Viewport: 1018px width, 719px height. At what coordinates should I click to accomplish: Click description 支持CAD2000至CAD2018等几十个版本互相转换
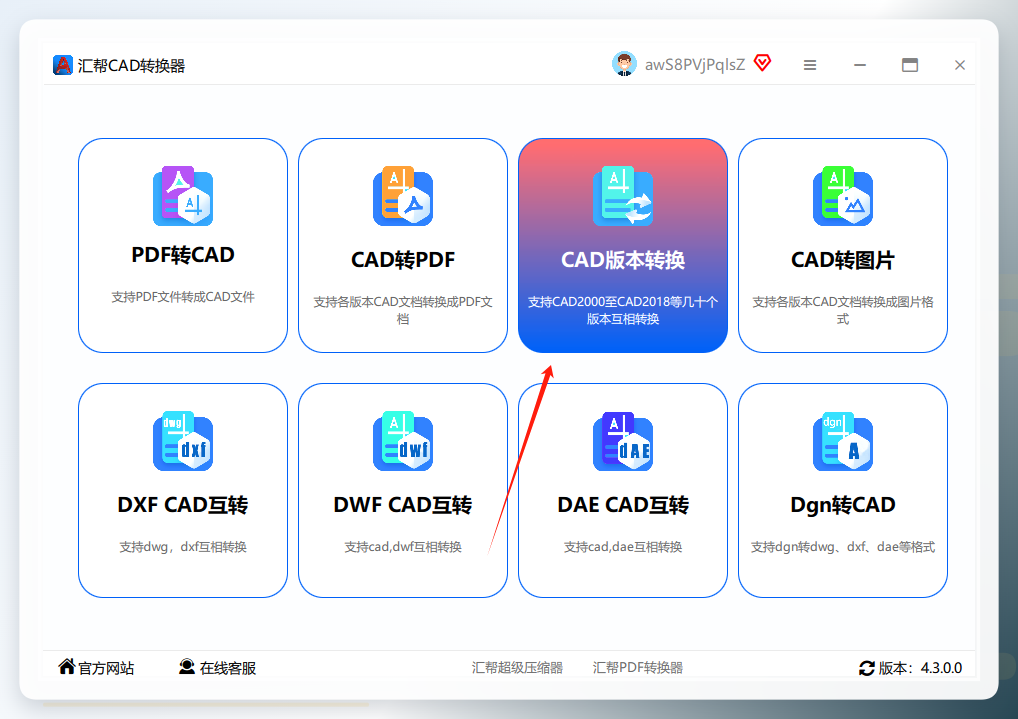click(x=623, y=310)
